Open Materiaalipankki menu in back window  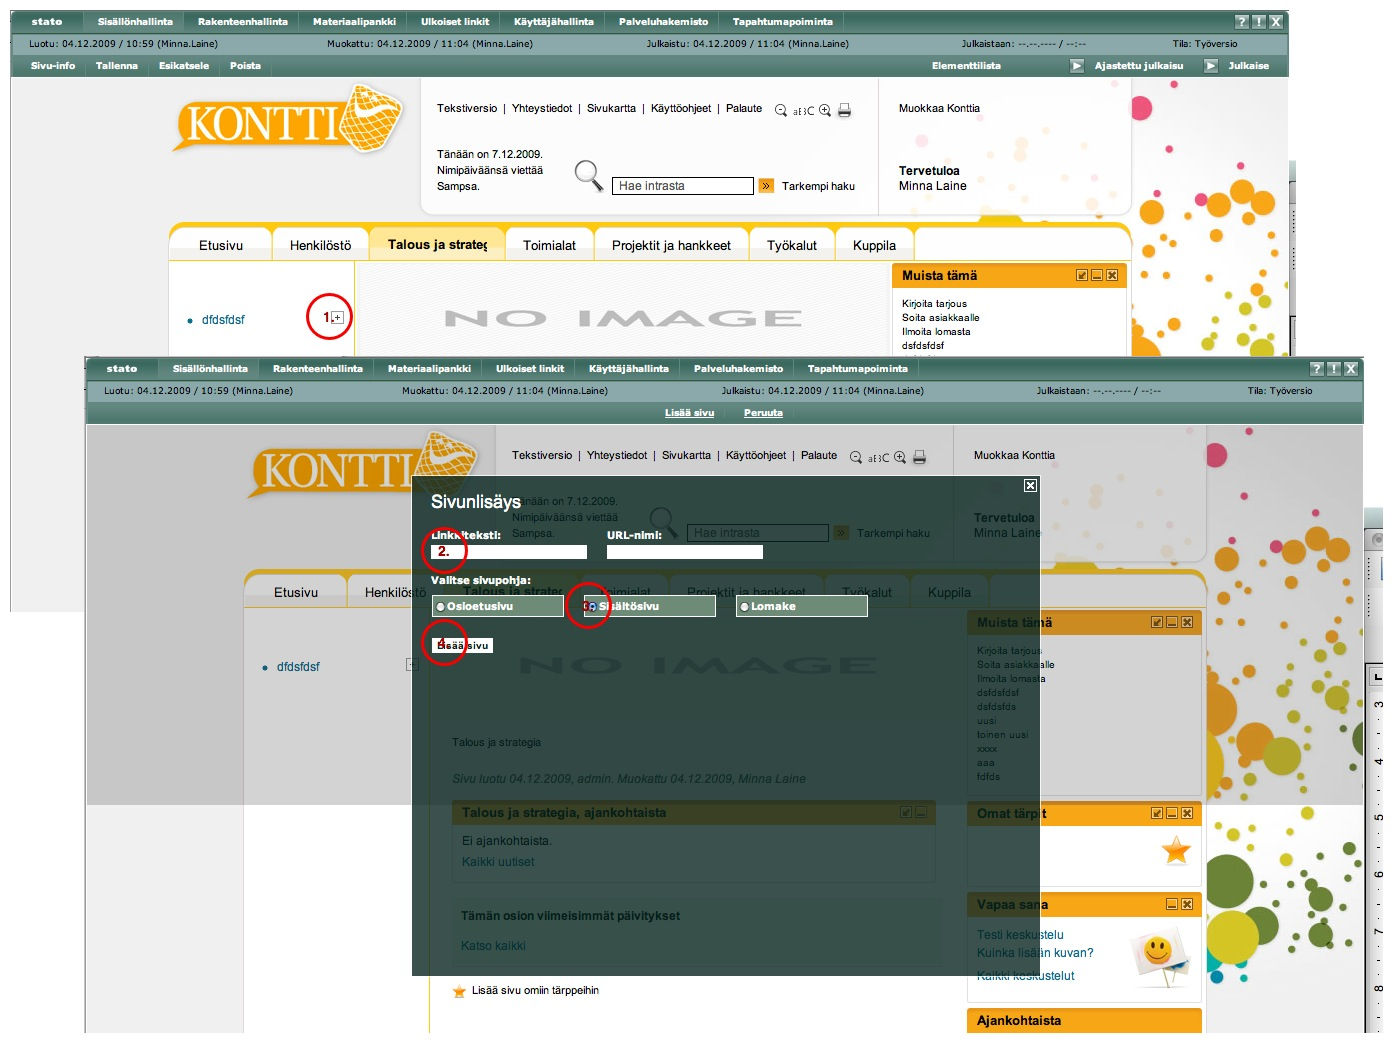click(x=354, y=21)
